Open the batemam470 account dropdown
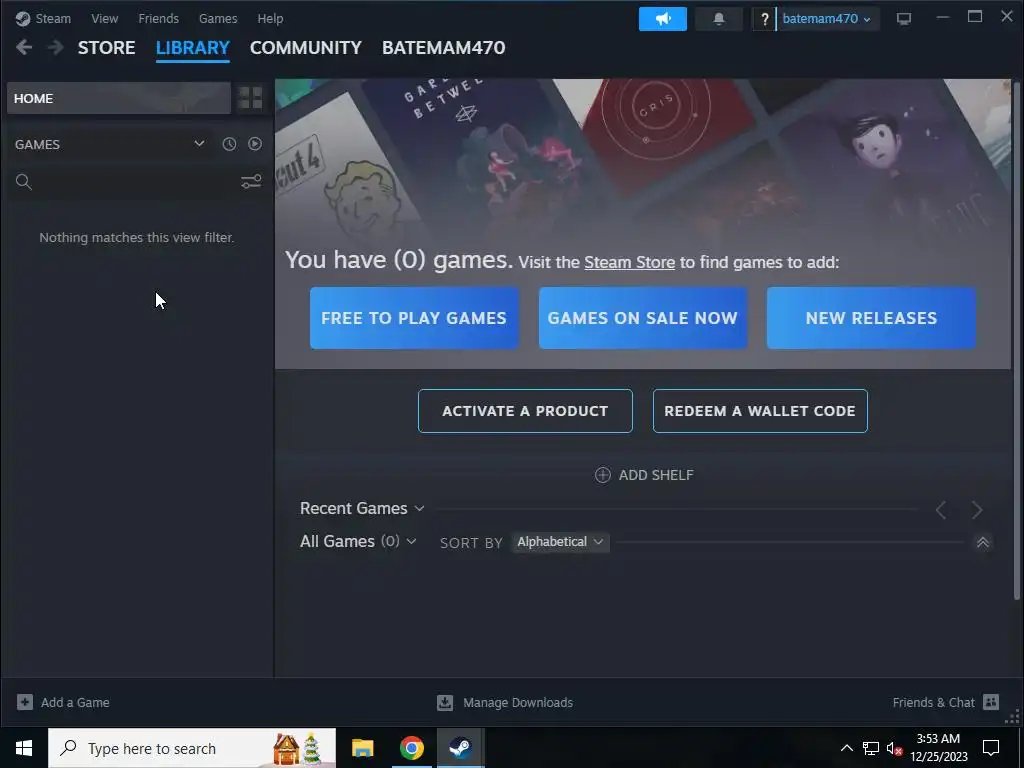This screenshot has height=768, width=1024. point(826,19)
